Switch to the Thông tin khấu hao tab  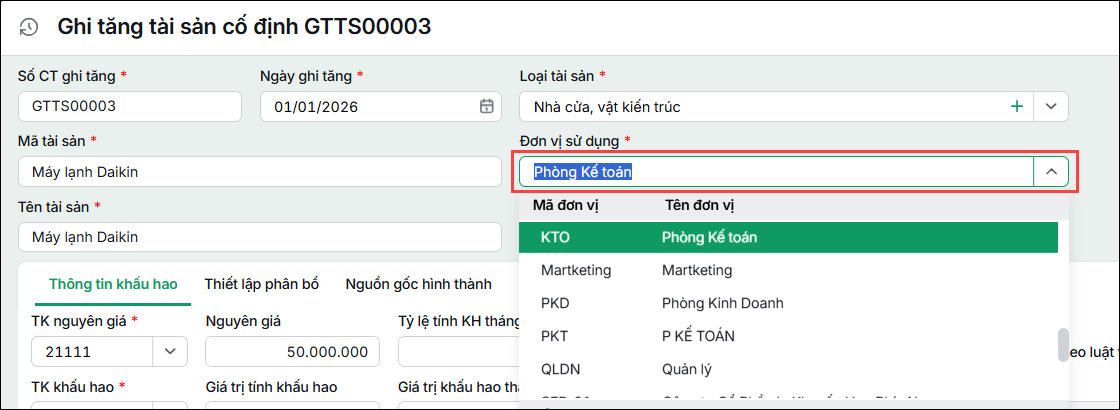click(x=113, y=284)
